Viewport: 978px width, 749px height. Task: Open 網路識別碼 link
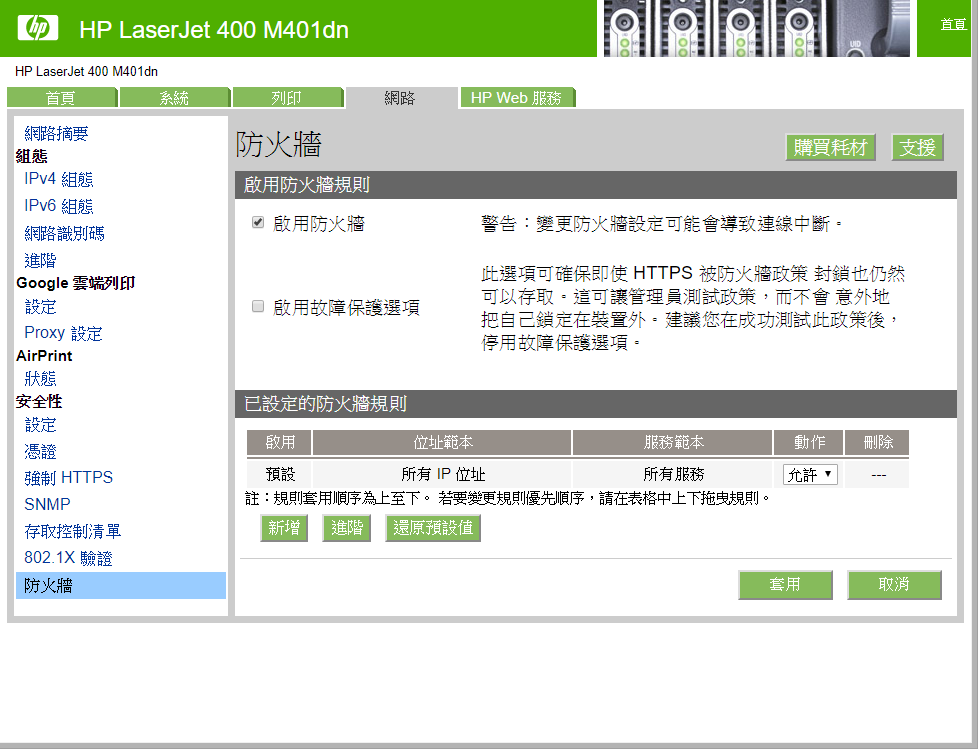coord(64,233)
